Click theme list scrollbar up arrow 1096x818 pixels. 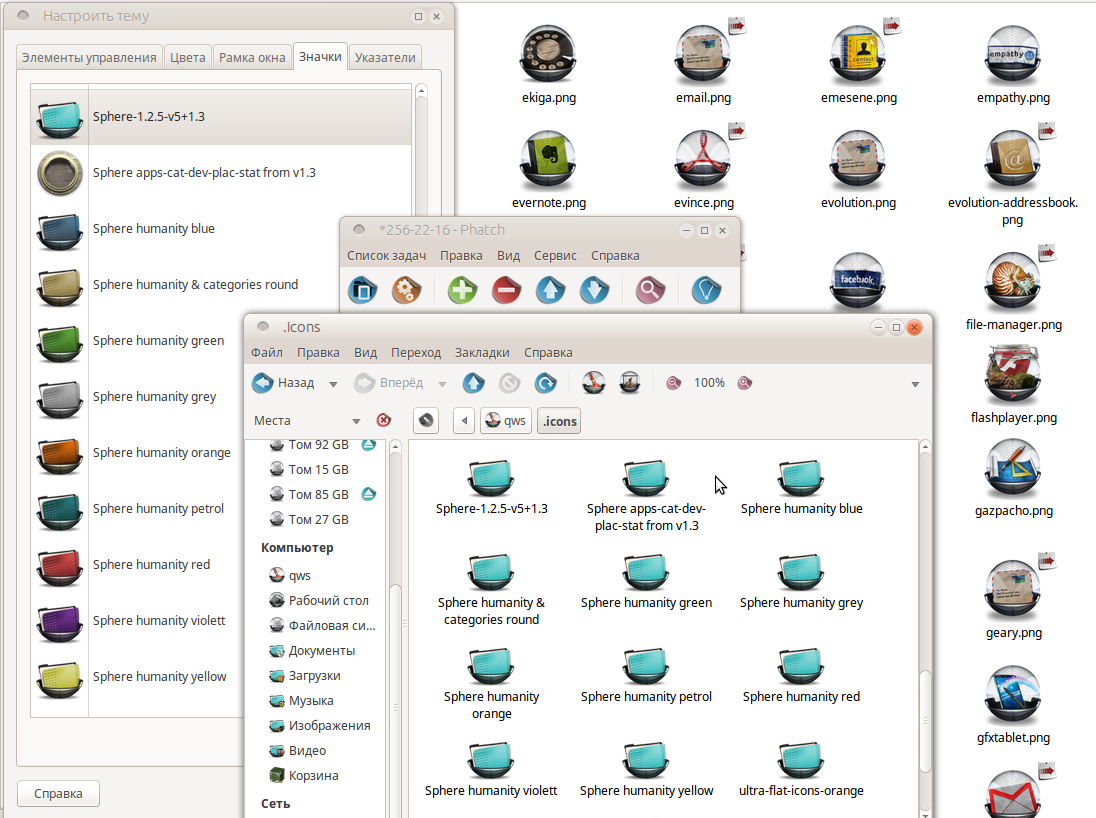point(421,91)
